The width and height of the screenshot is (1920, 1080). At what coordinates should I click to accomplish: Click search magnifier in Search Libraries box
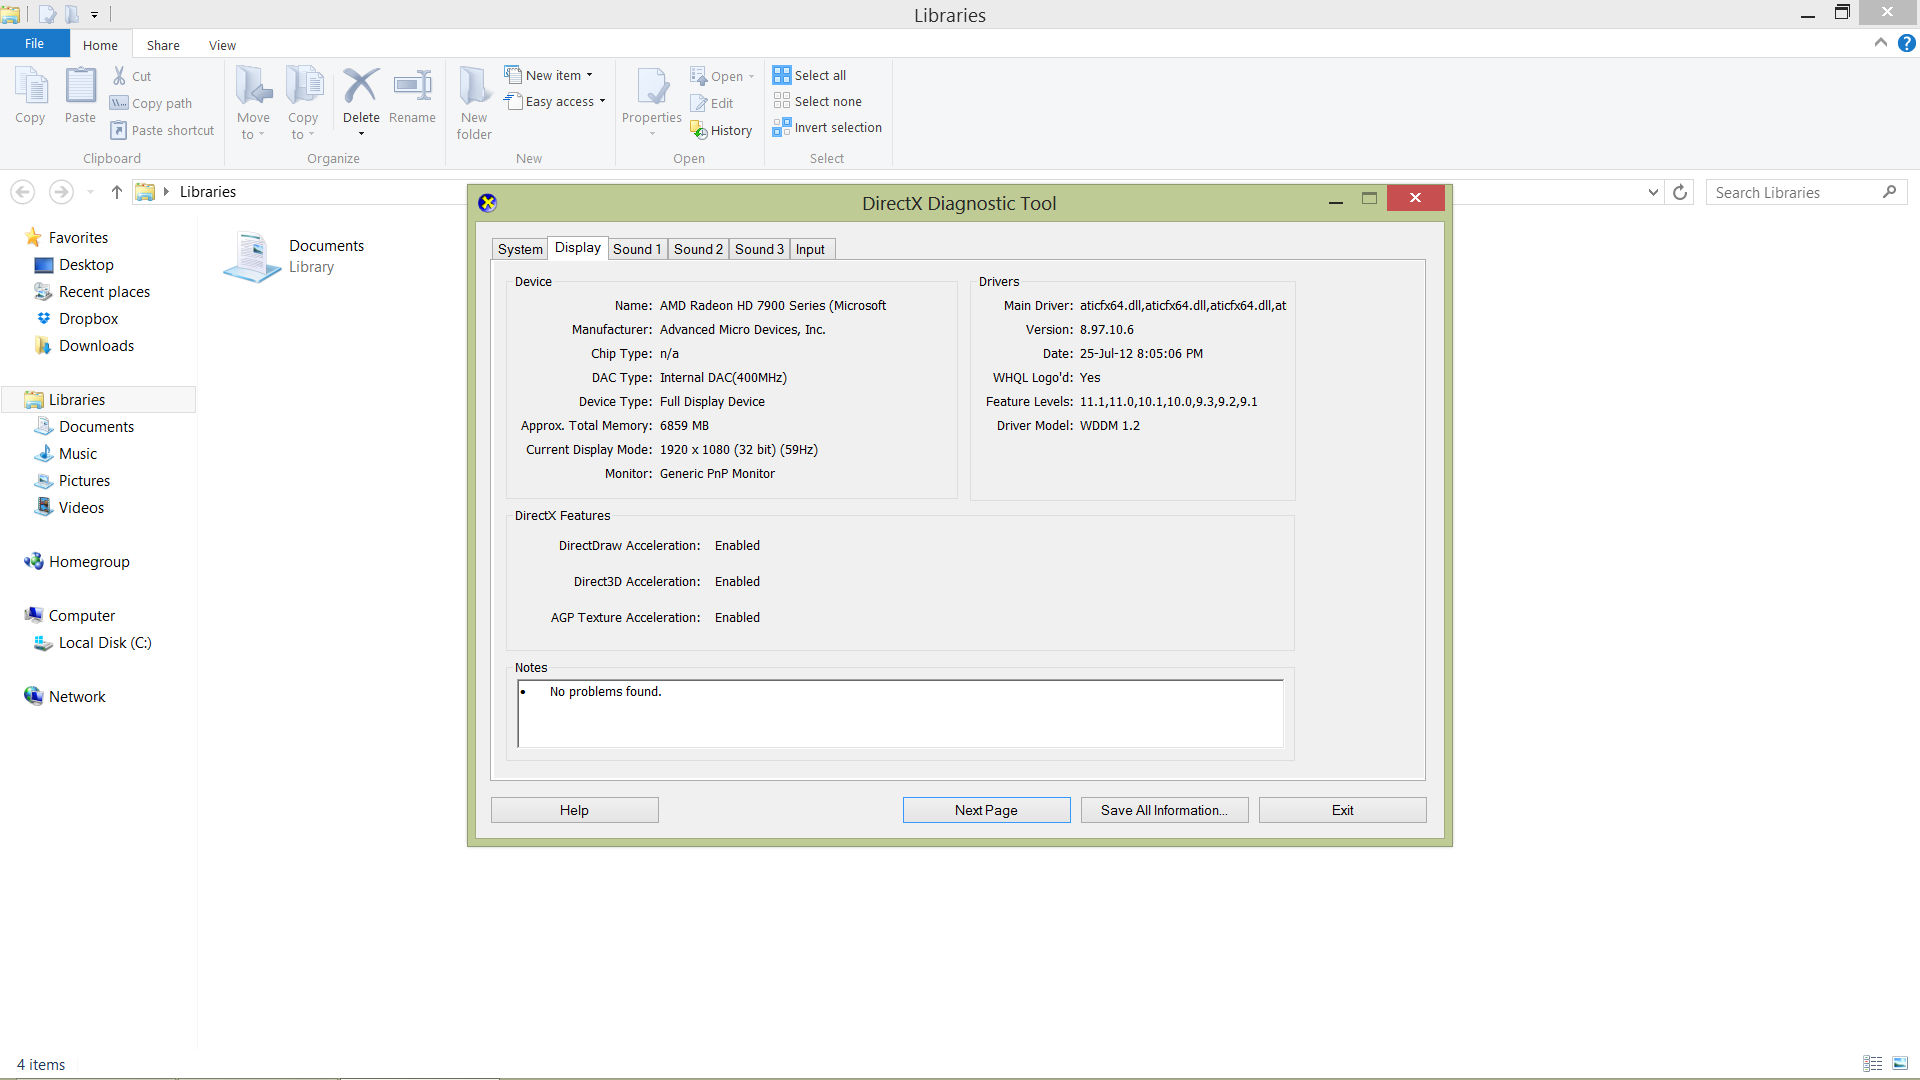[1889, 192]
